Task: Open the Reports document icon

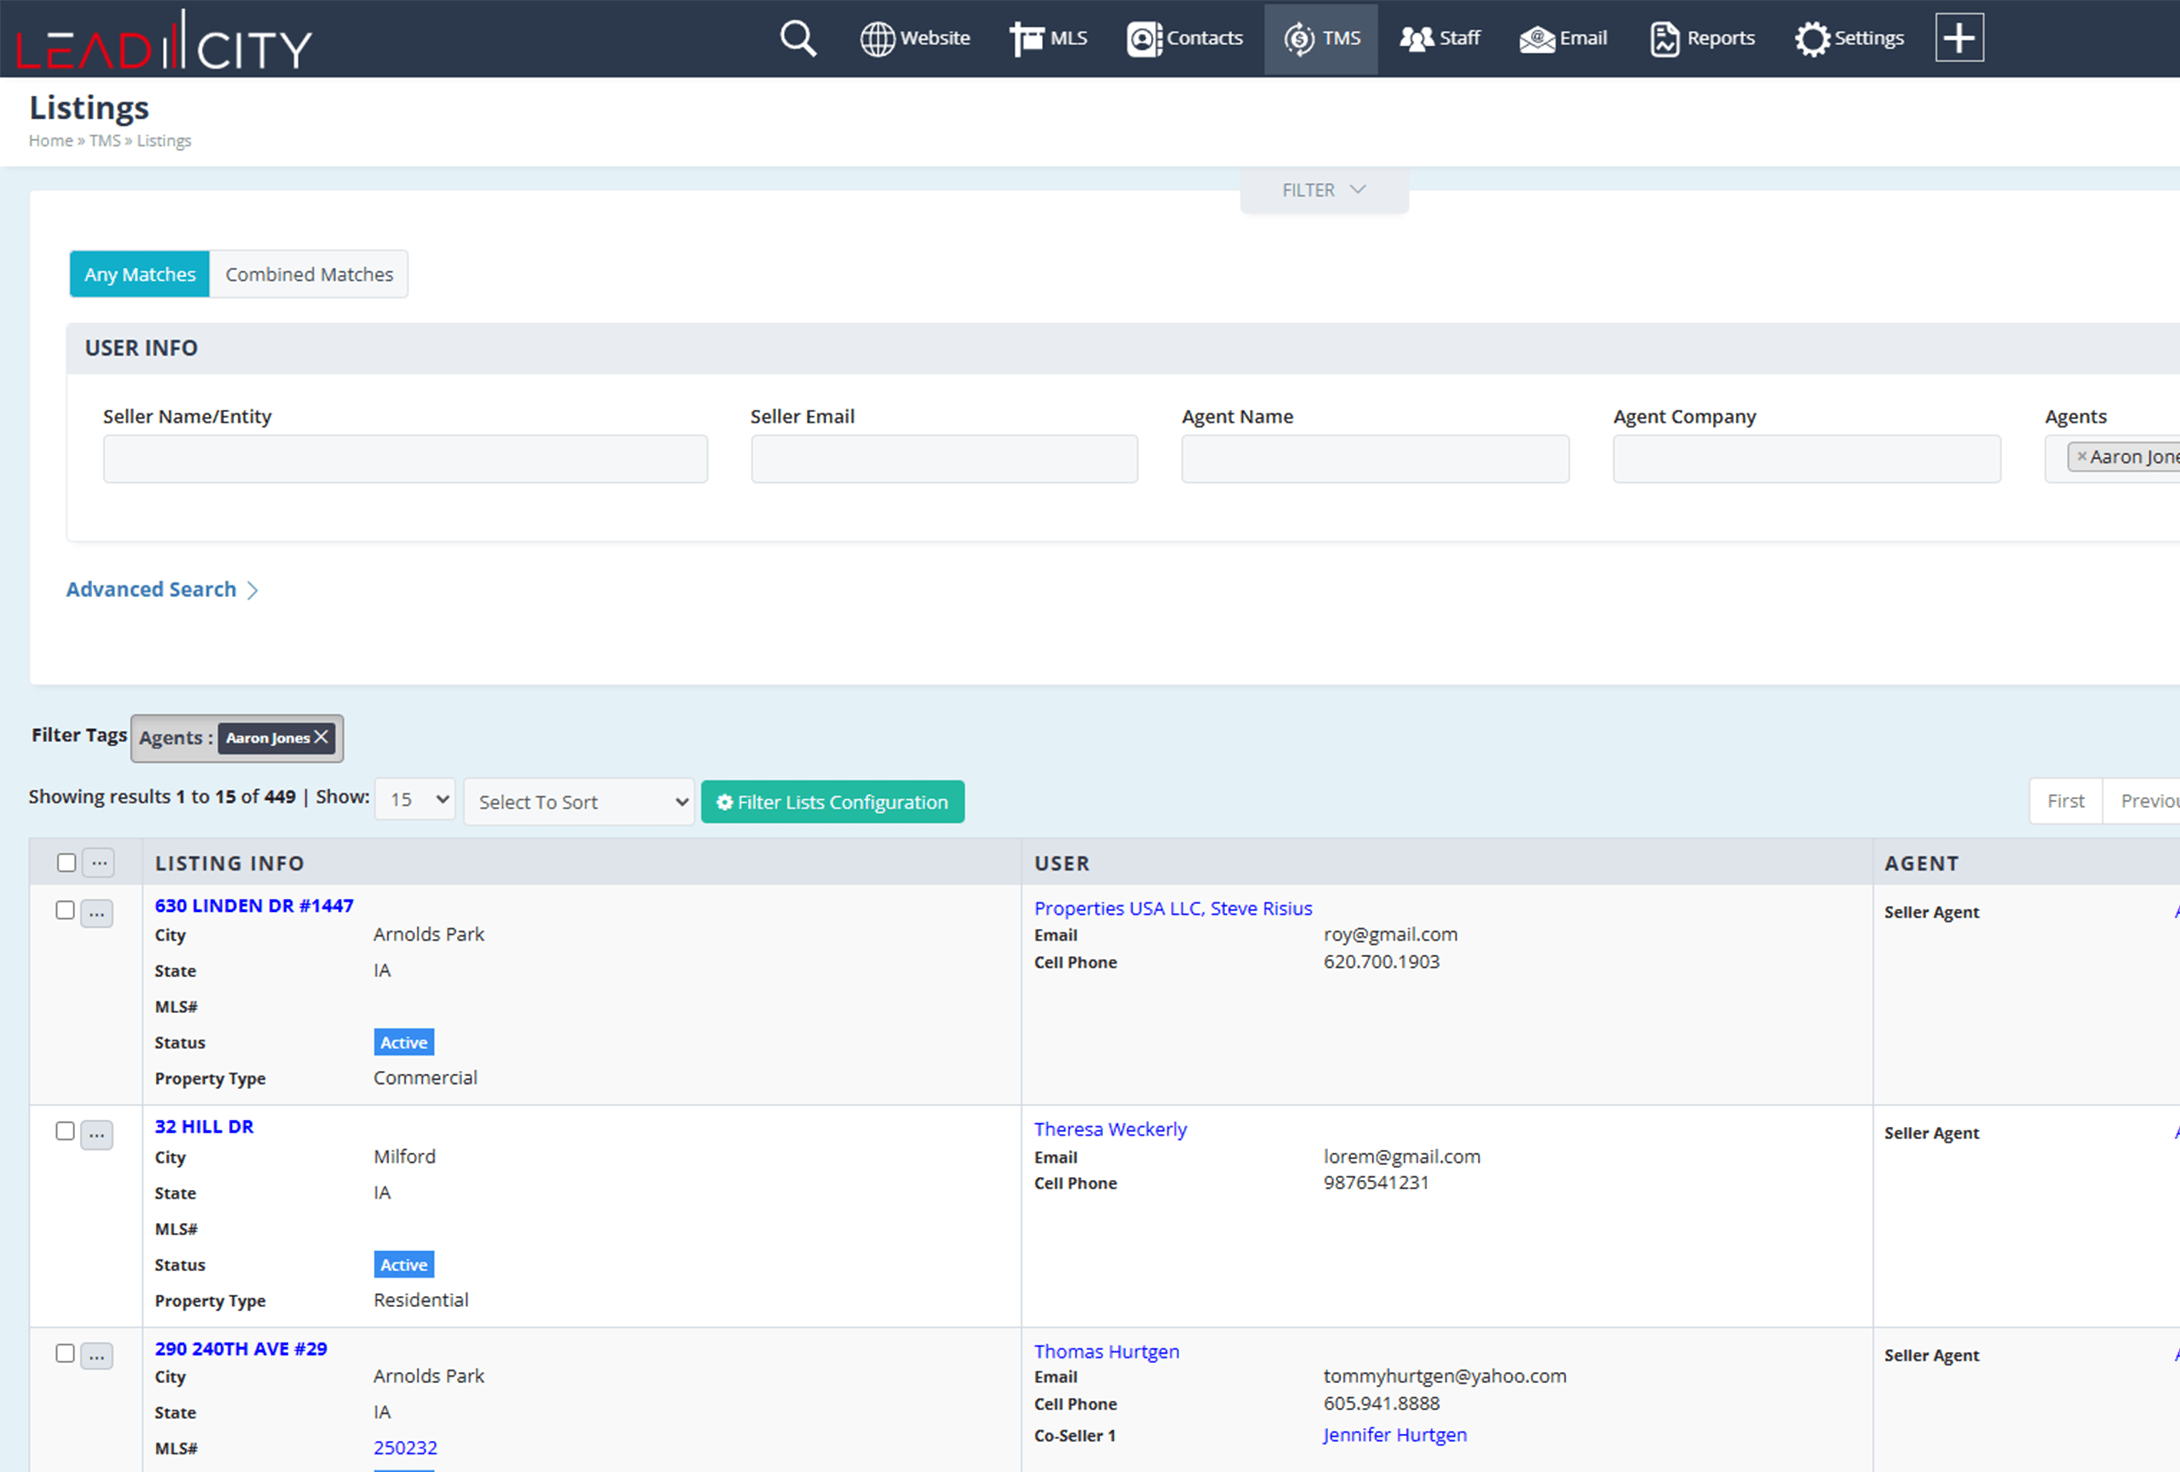Action: [1664, 38]
